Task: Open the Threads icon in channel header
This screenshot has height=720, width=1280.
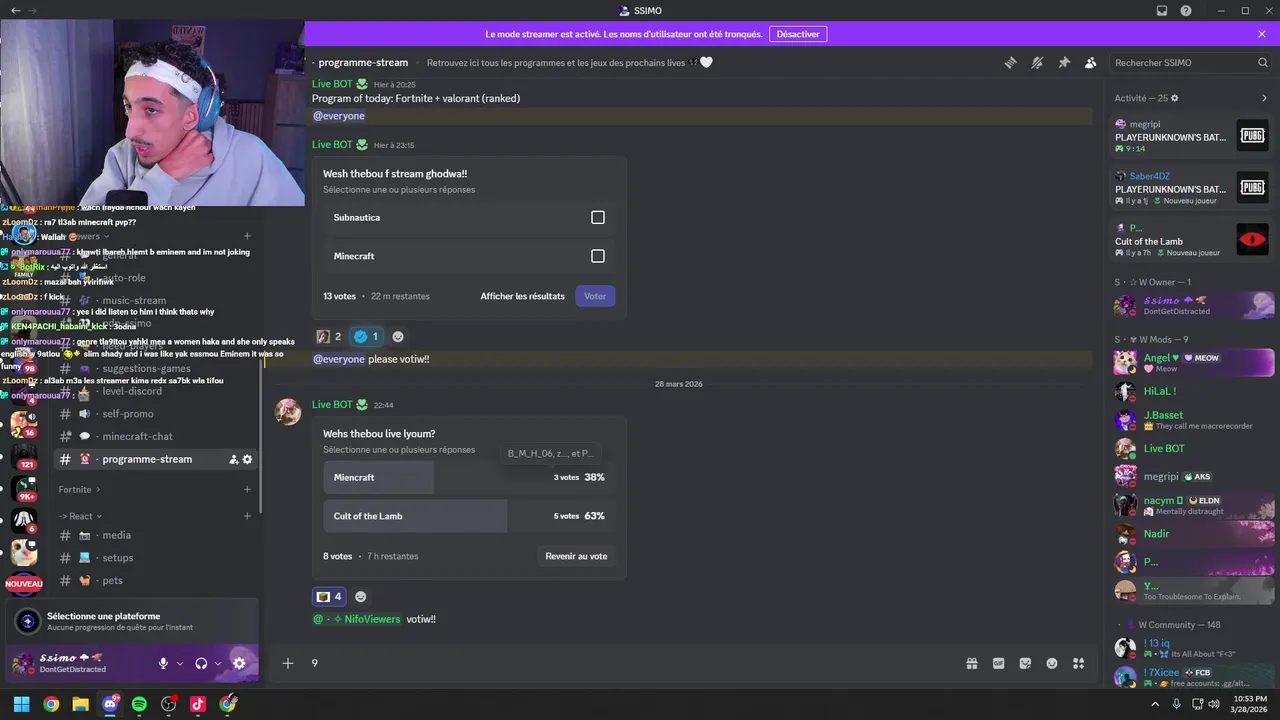Action: 1010,62
